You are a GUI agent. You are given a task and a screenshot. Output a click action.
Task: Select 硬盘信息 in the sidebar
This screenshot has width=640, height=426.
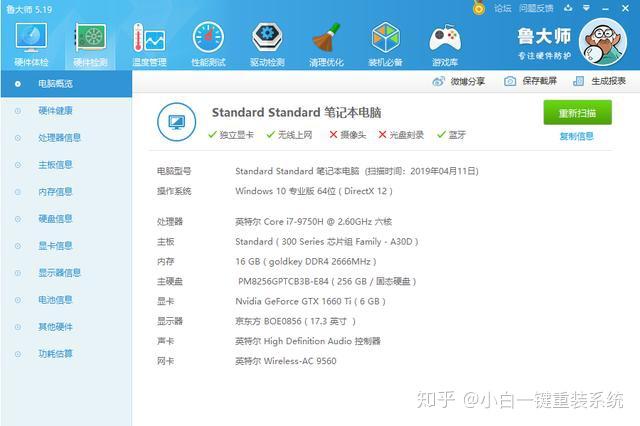coord(55,219)
